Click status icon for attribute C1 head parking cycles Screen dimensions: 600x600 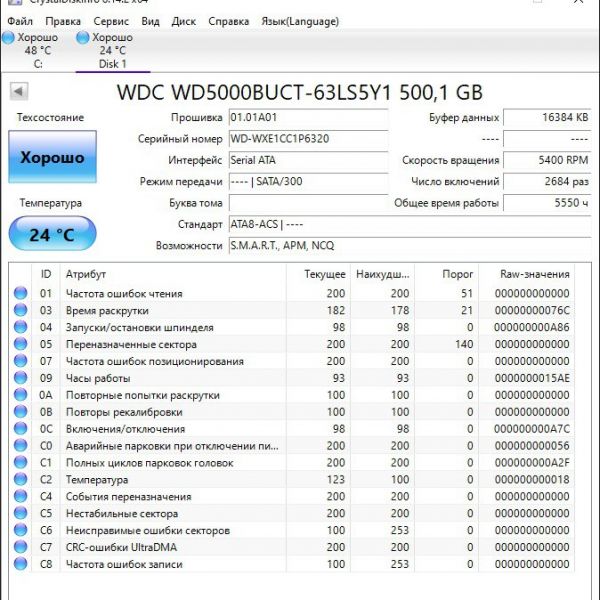[x=21, y=462]
